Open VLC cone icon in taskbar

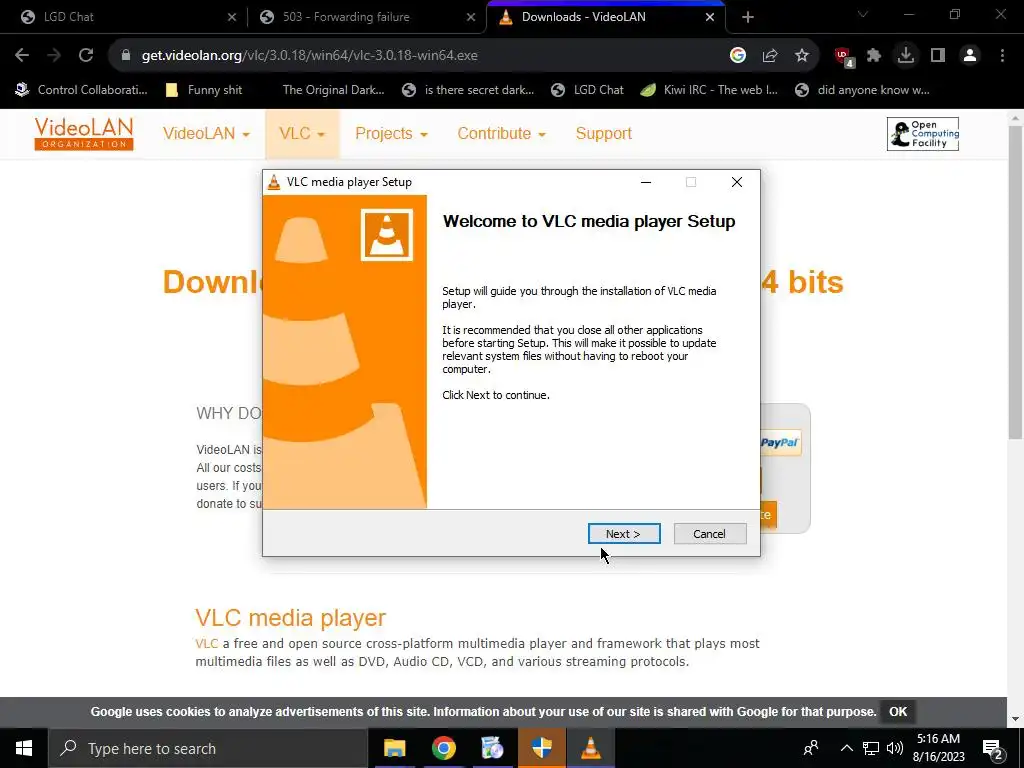point(590,748)
